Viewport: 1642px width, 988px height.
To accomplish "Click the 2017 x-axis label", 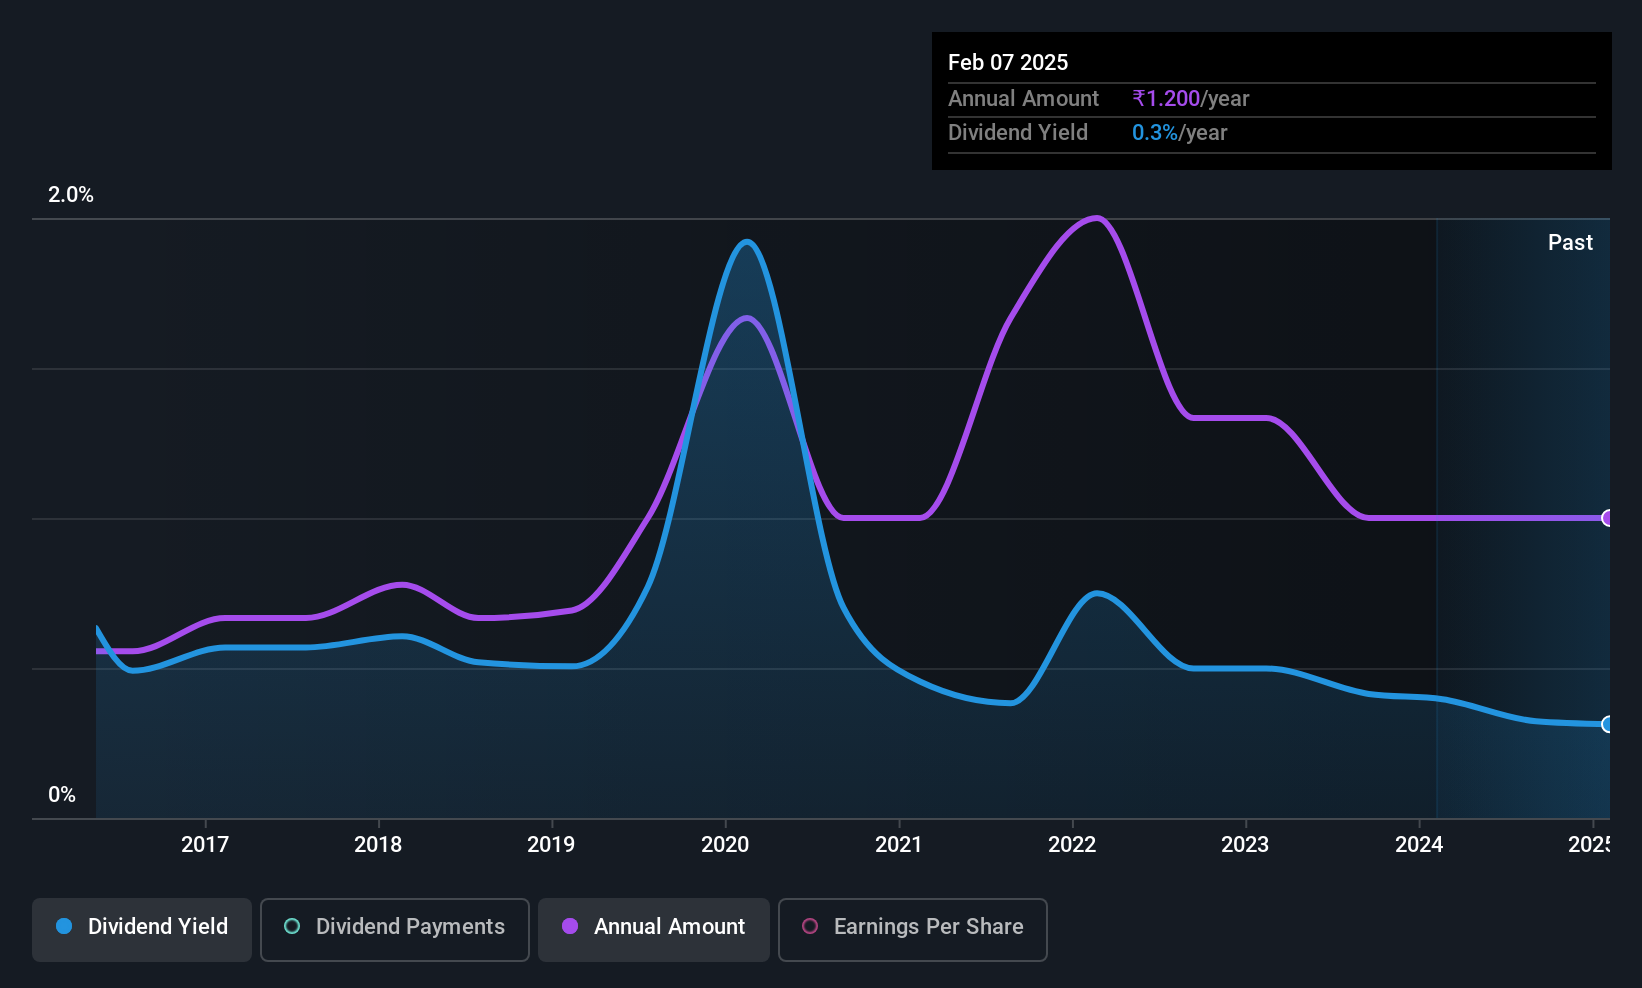I will pyautogui.click(x=205, y=845).
